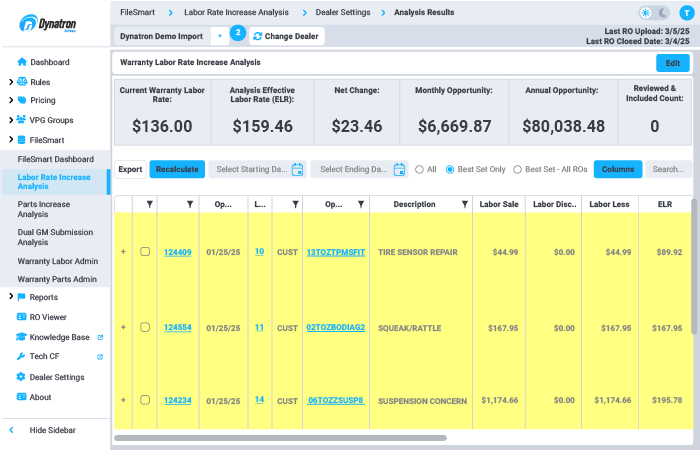Screen dimensions: 700x450
Task: Open RO link 124409
Action: tap(178, 252)
